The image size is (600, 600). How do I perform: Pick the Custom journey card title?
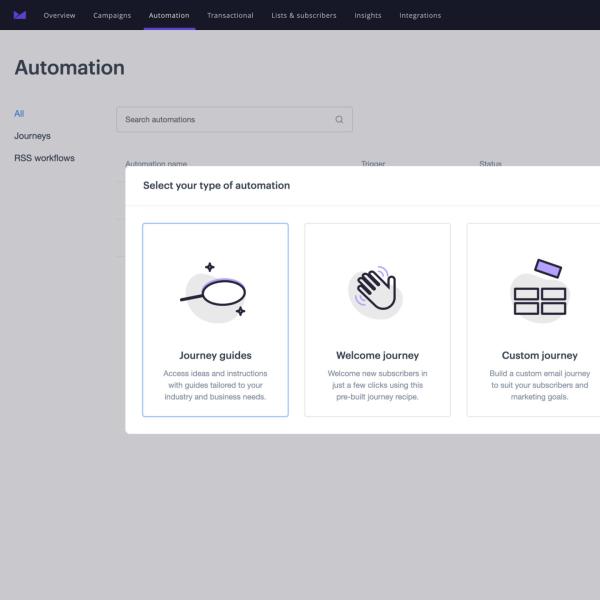tap(539, 355)
